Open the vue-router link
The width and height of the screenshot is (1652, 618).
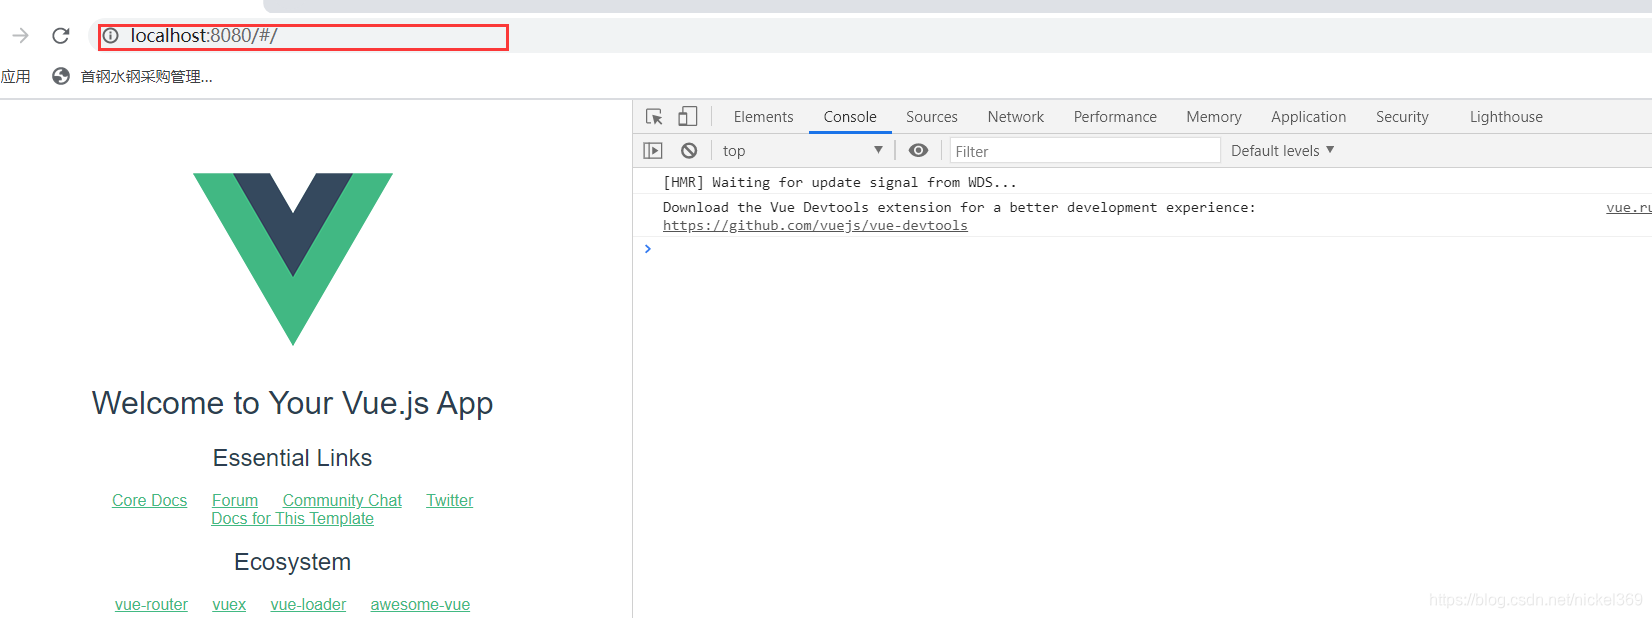pos(151,605)
